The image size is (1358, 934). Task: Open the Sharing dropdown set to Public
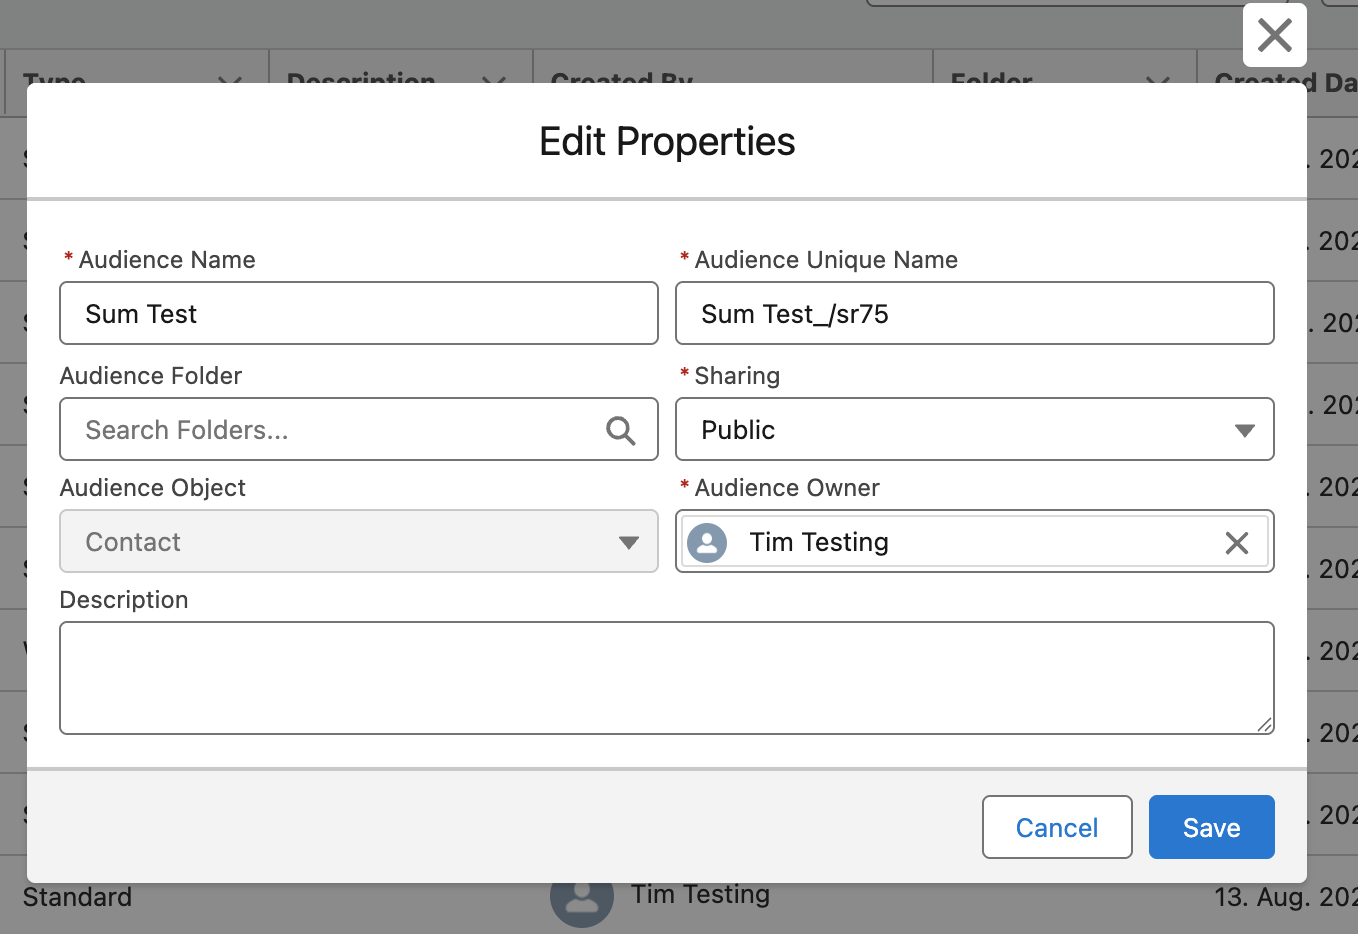[x=975, y=429]
